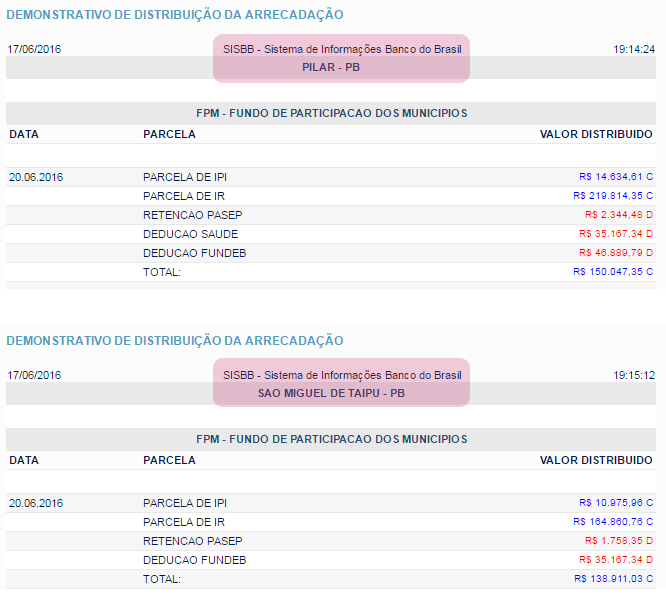Viewport: 666px width, 600px height.
Task: Click the value "R$ 219.814,35 C"
Action: (x=613, y=196)
